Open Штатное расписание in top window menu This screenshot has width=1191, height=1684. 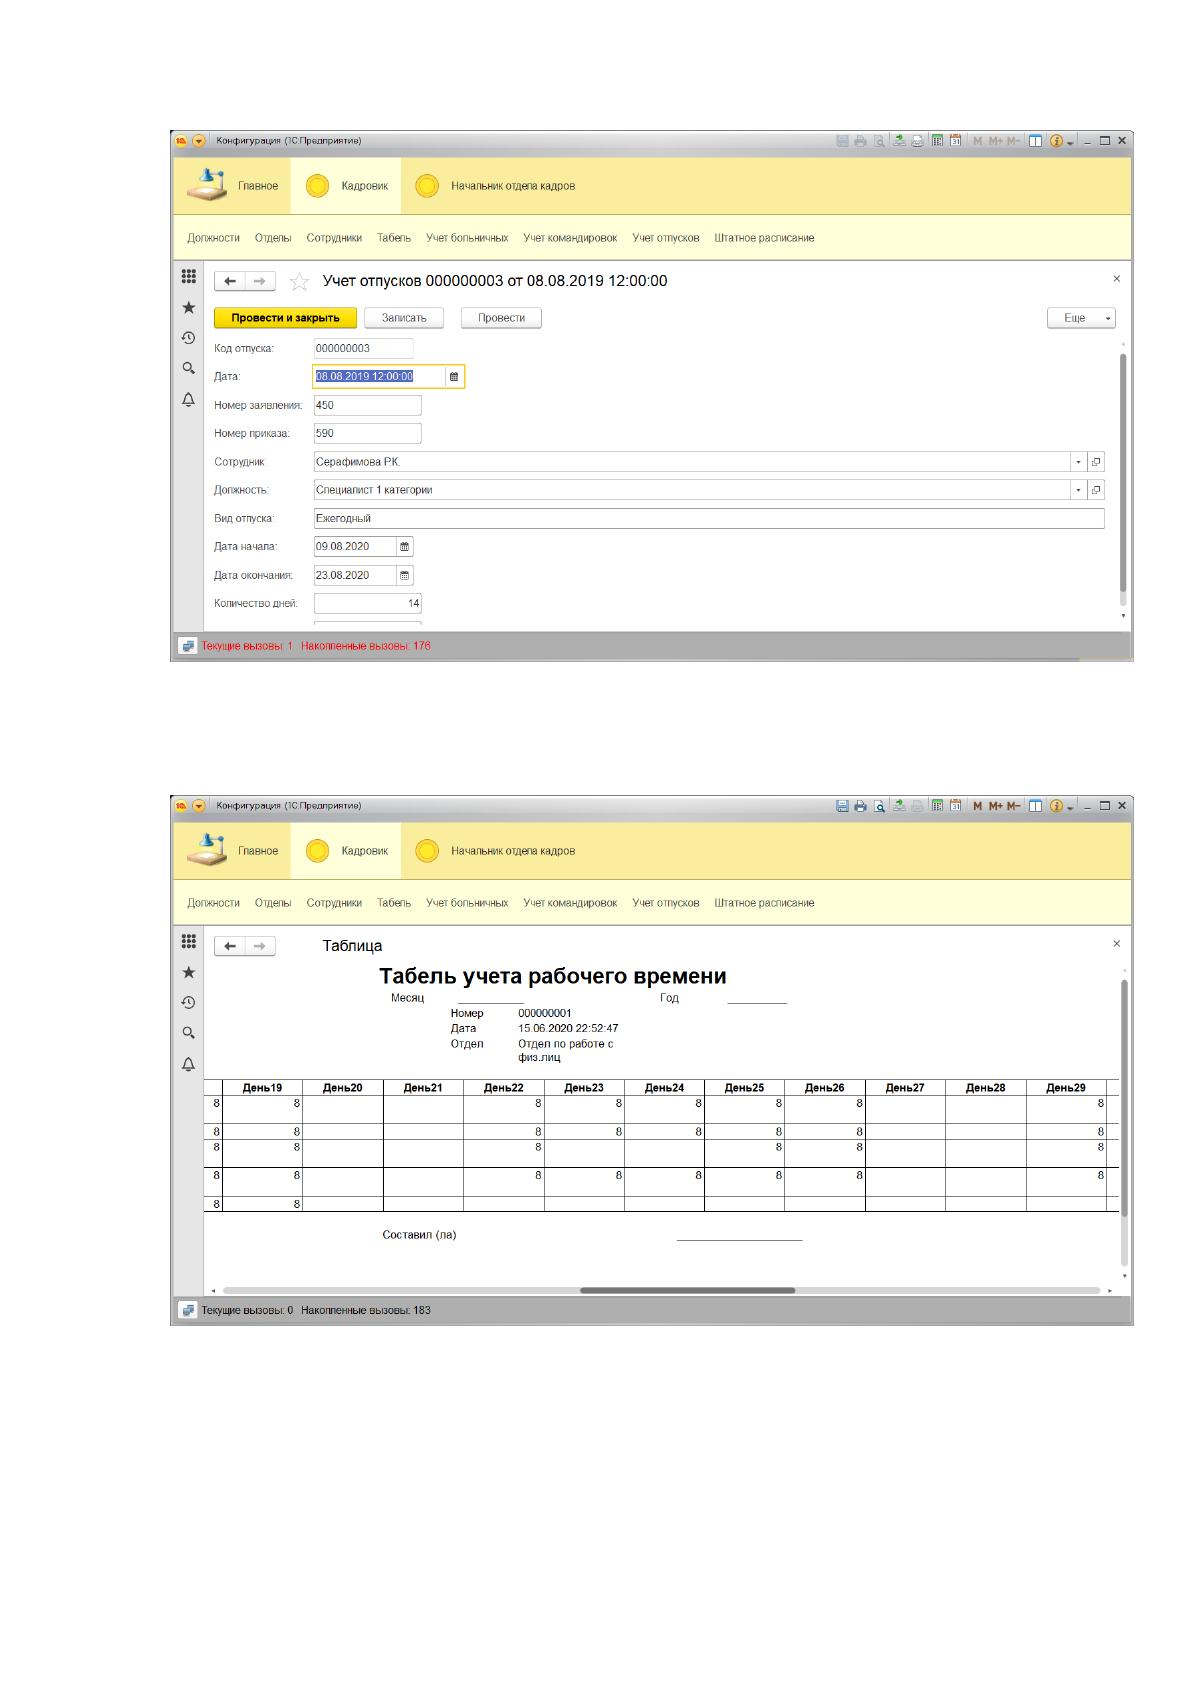pyautogui.click(x=764, y=238)
